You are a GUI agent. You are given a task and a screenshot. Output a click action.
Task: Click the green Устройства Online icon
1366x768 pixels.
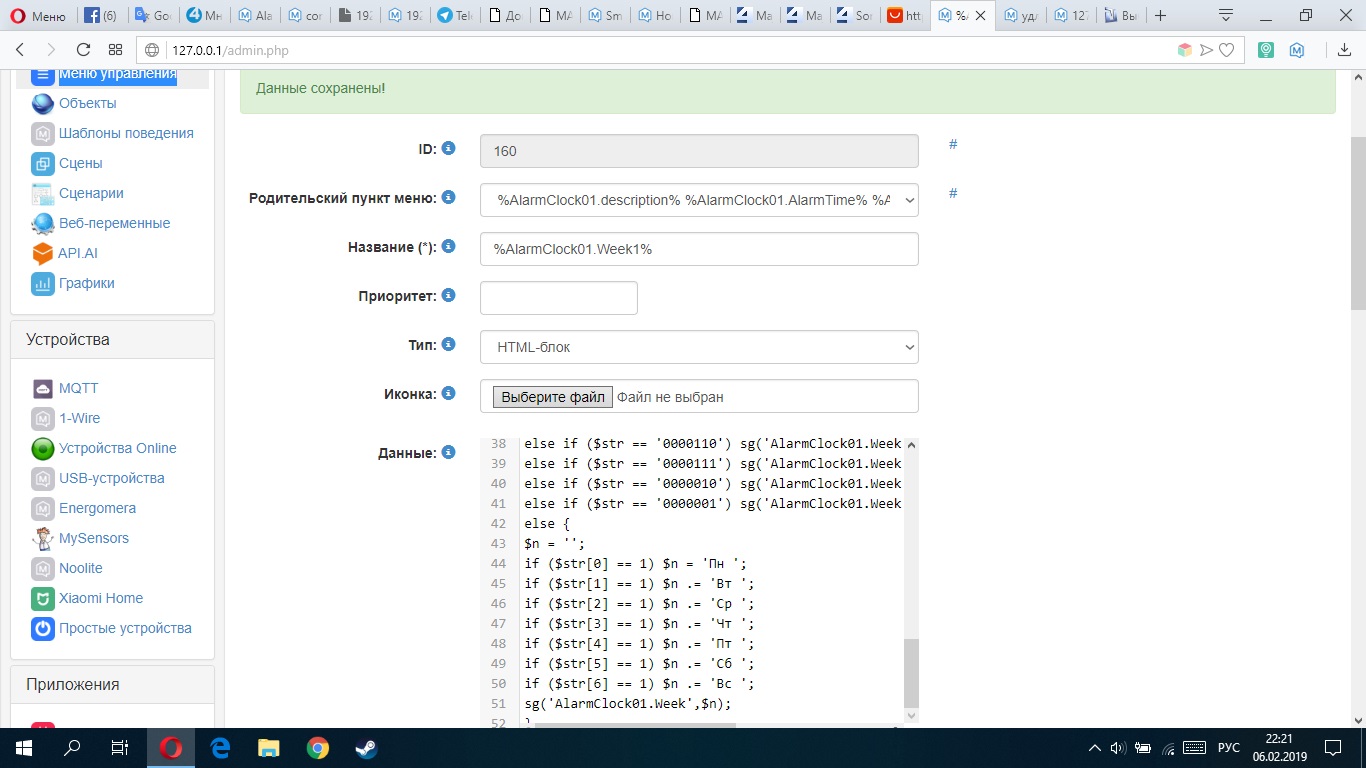(x=43, y=449)
